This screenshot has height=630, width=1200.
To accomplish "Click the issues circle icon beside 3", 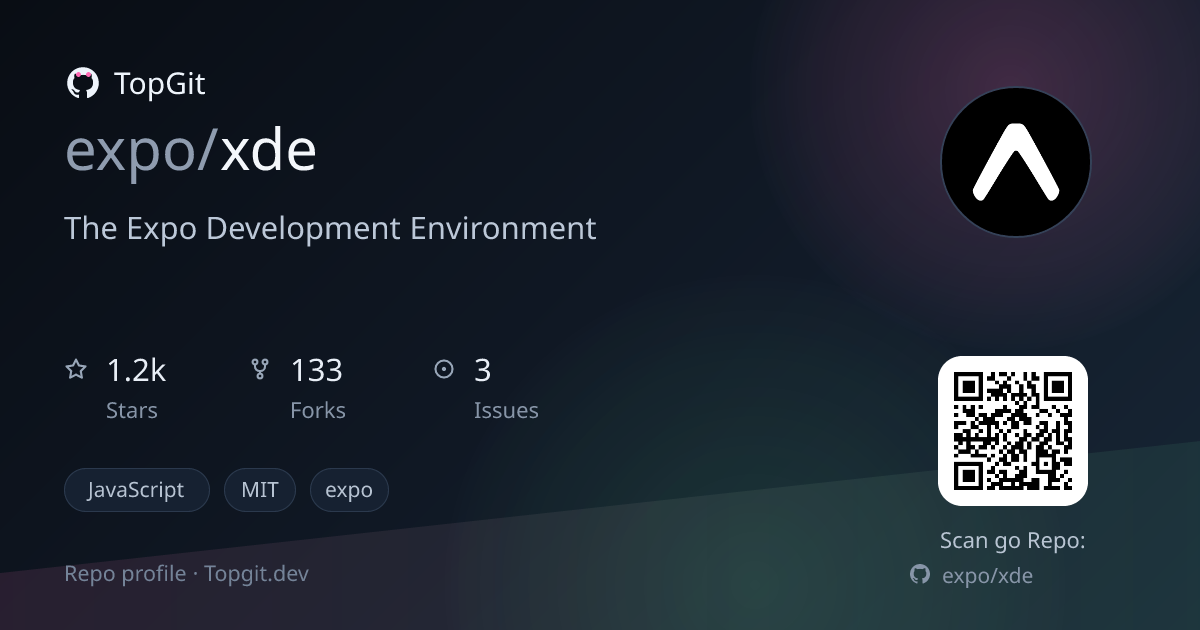I will click(x=444, y=370).
